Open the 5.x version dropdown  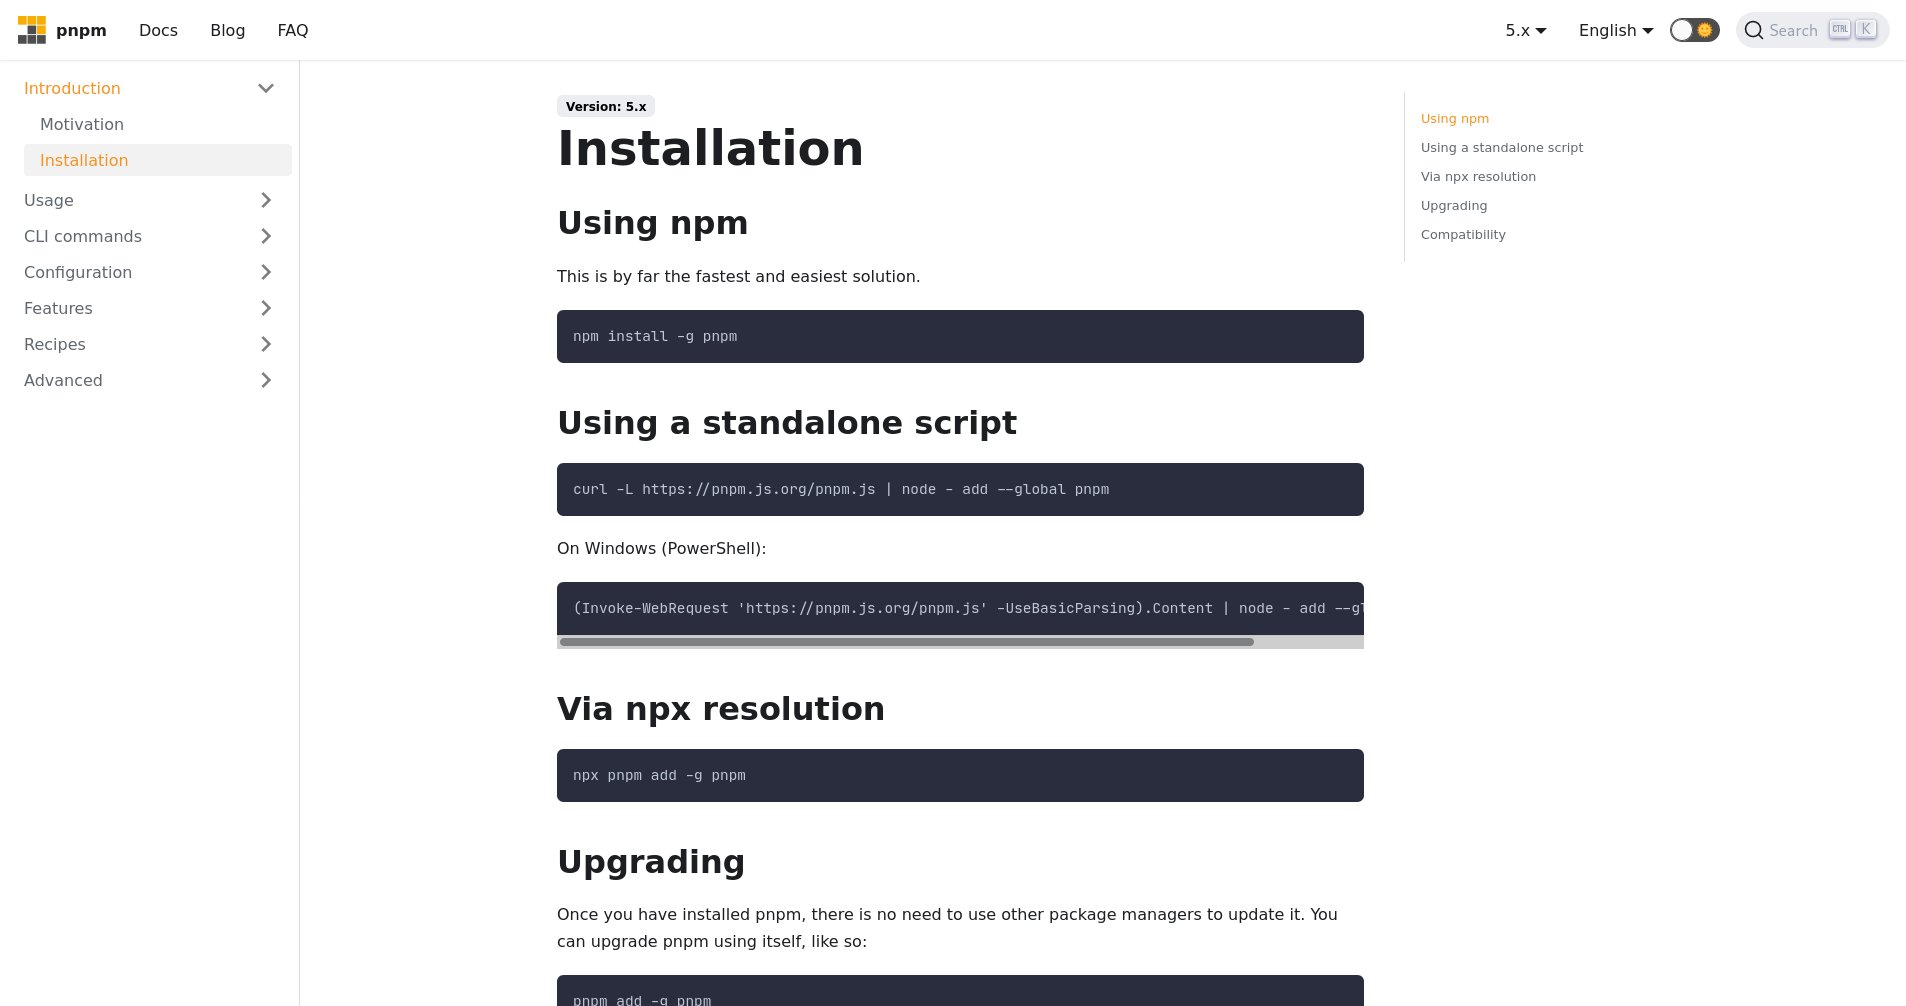click(1526, 30)
